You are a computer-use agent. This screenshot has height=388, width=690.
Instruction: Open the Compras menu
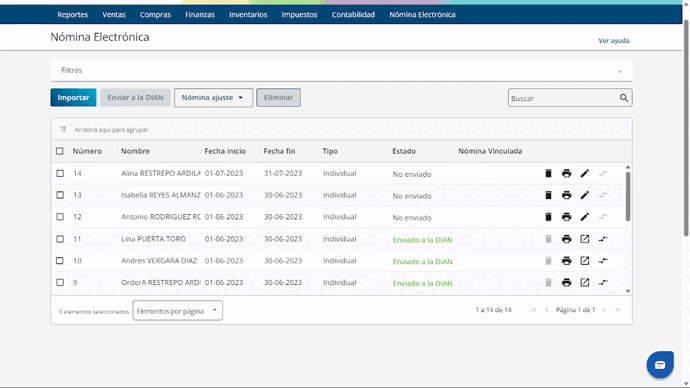click(x=155, y=15)
